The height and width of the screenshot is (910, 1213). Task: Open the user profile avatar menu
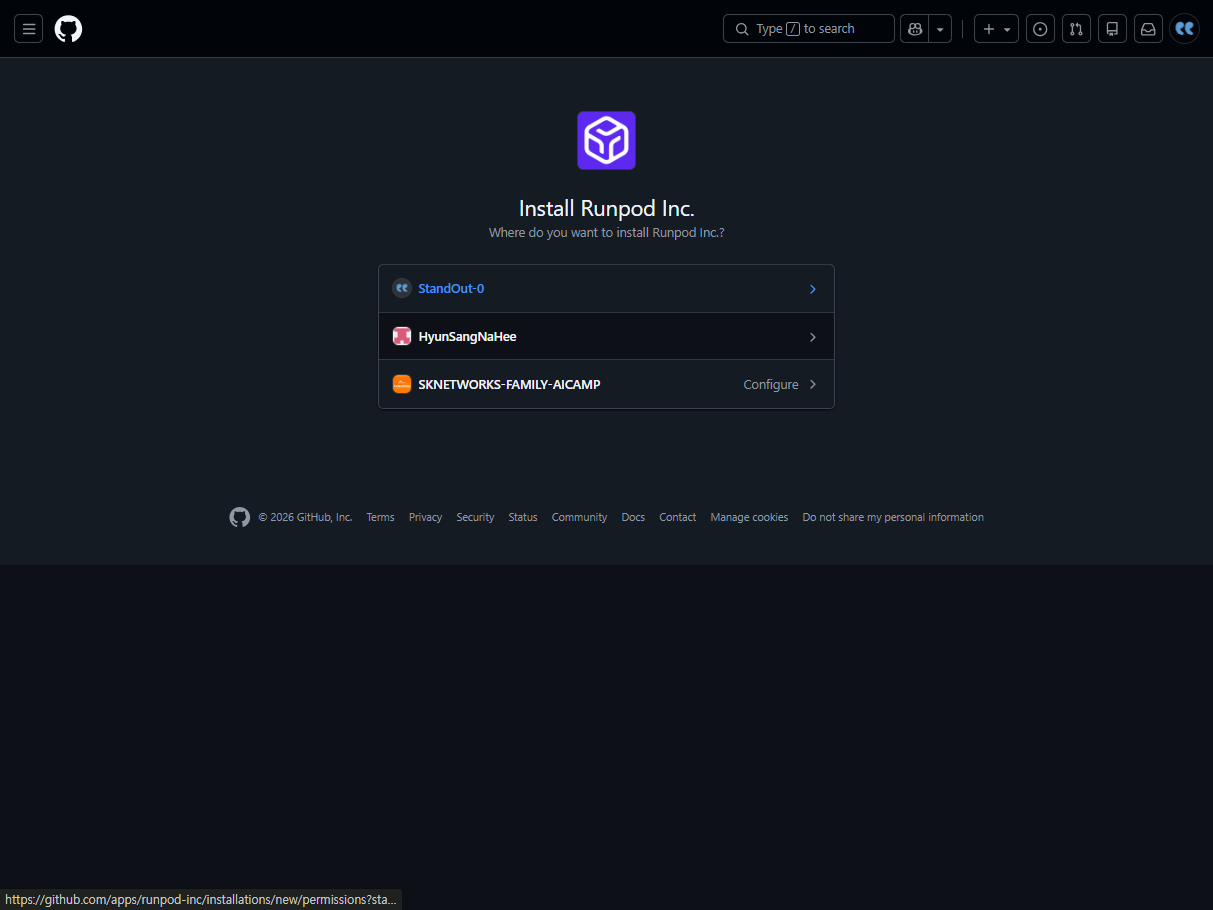point(1184,29)
